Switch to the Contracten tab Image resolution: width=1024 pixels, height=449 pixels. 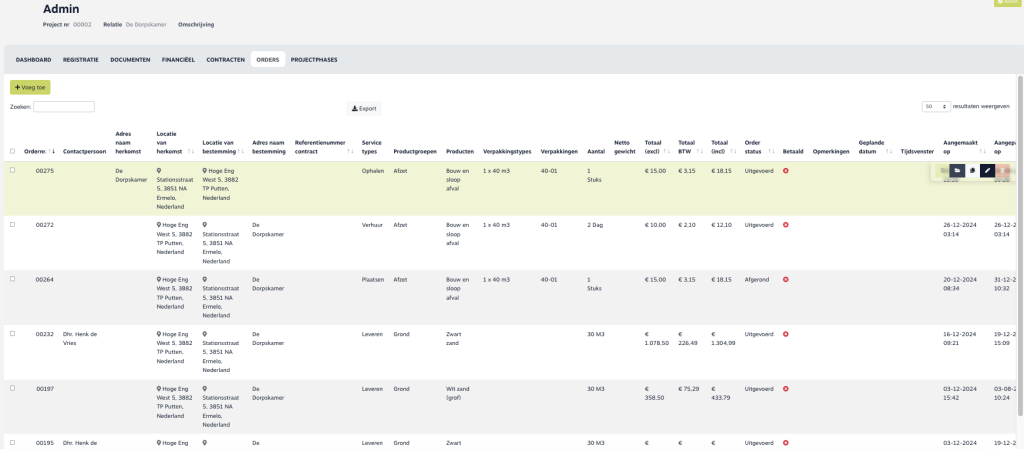tap(225, 59)
